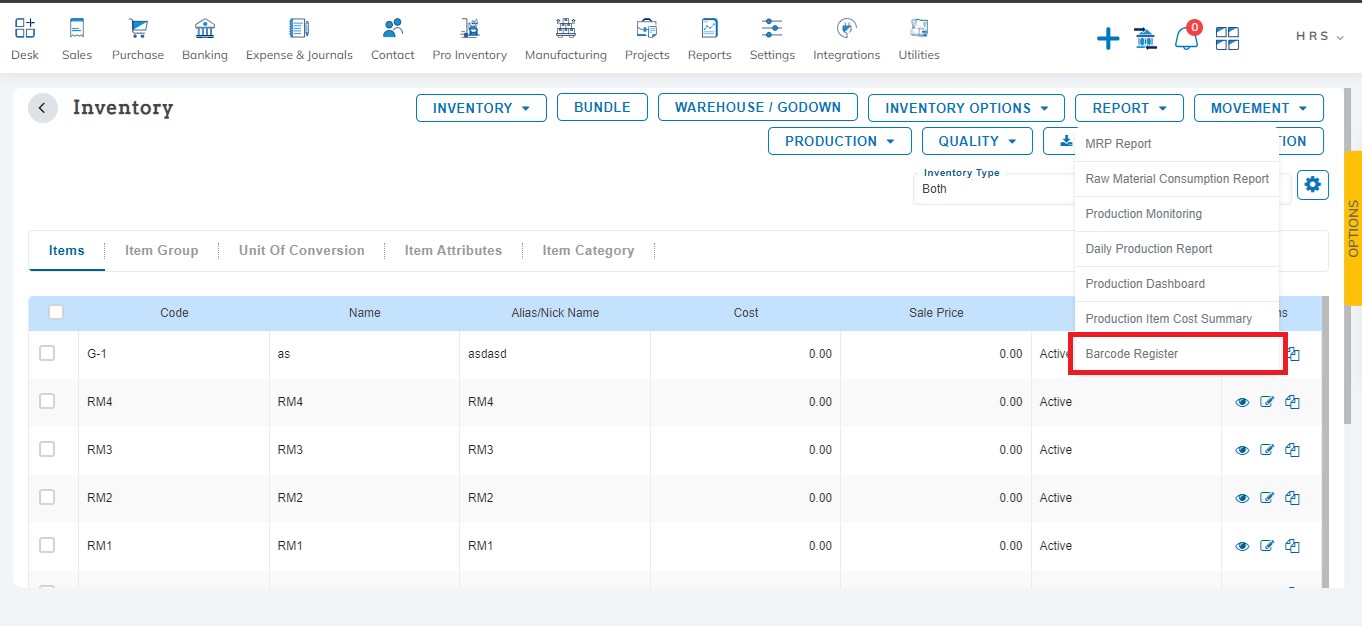1362x626 pixels.
Task: Choose MRP Report from the menu
Action: [x=1177, y=144]
